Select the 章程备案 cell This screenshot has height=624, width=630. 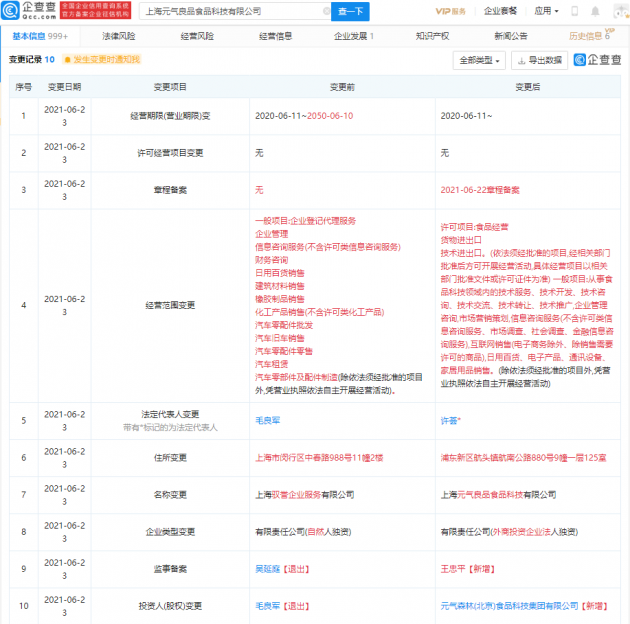pyautogui.click(x=170, y=190)
